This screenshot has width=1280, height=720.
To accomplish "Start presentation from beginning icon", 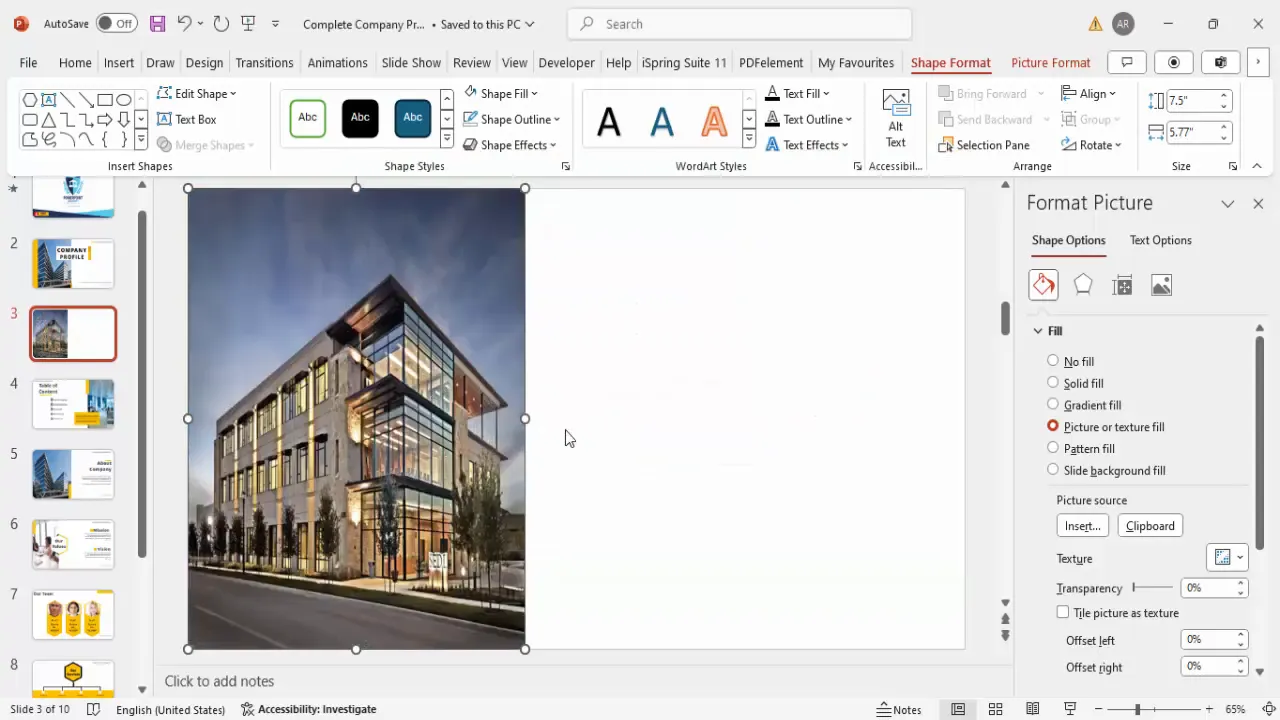I will [248, 23].
